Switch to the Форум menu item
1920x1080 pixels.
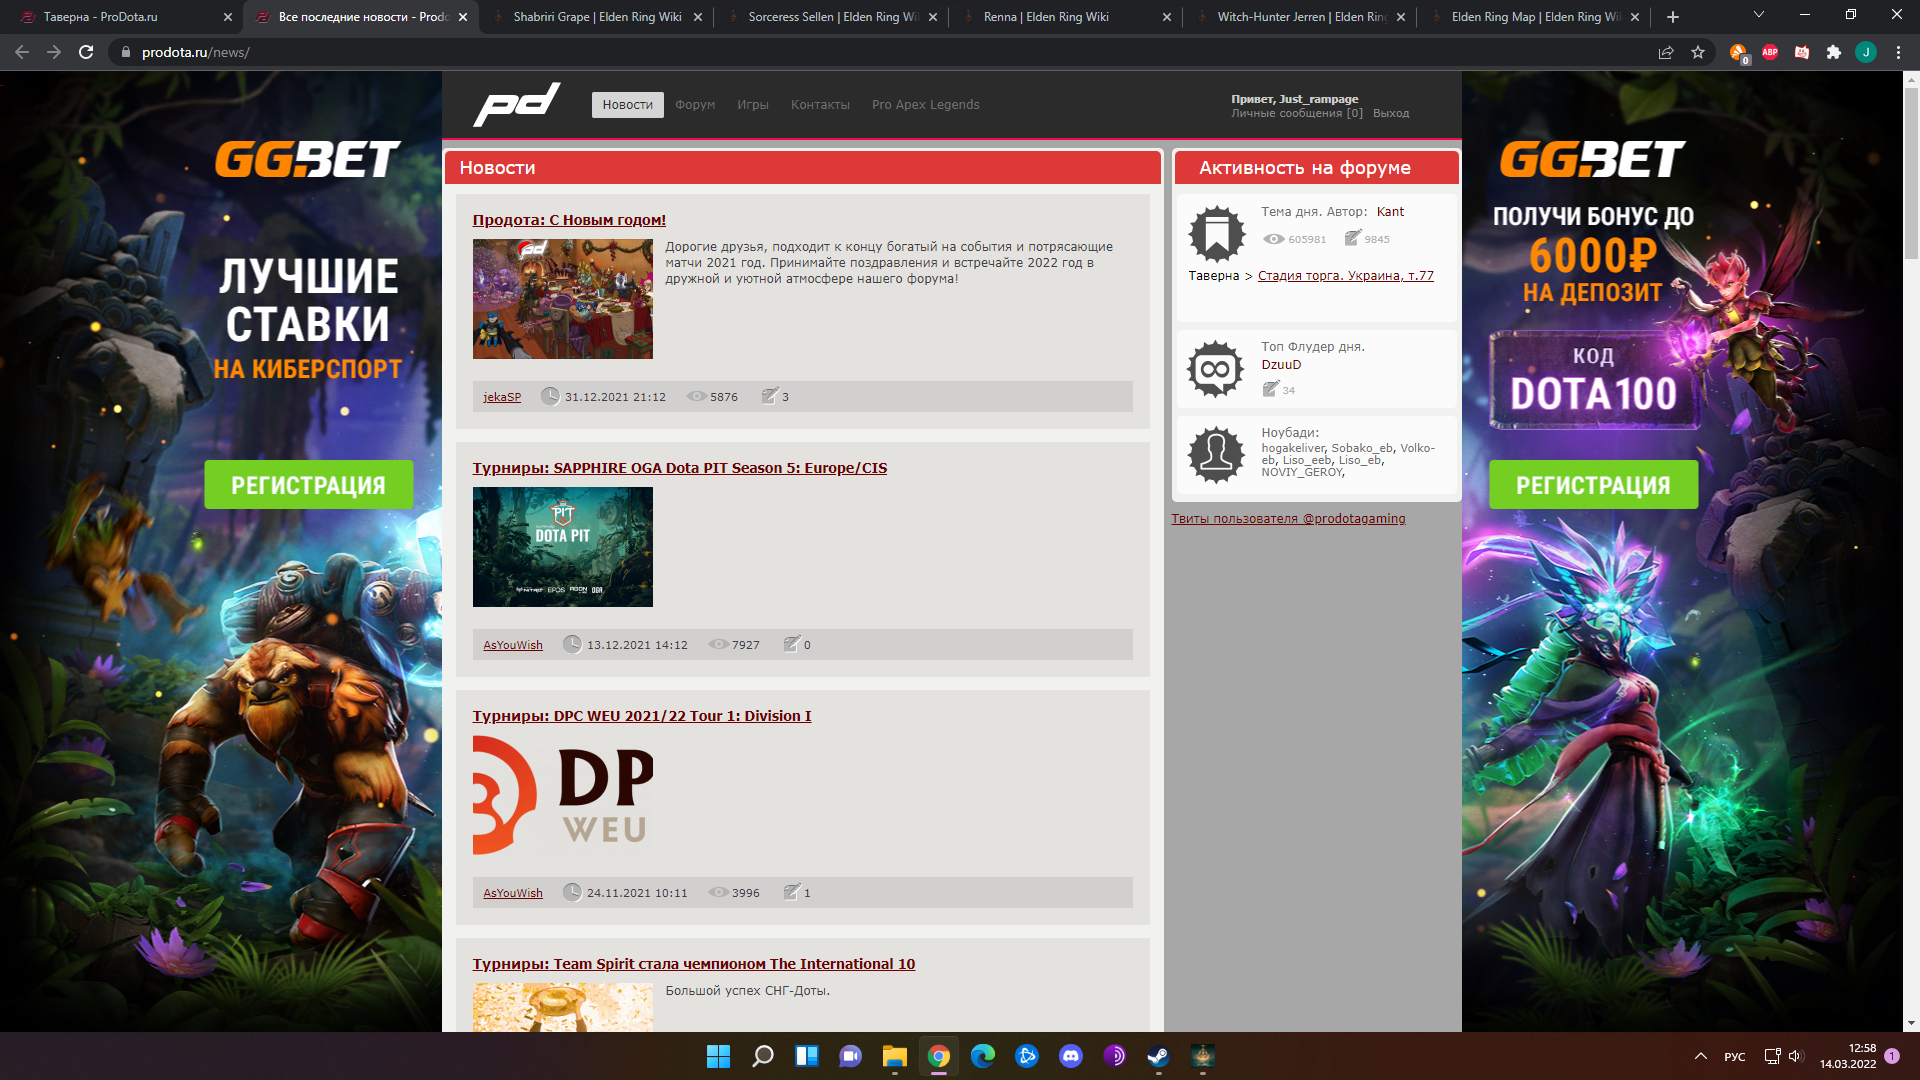[x=695, y=104]
